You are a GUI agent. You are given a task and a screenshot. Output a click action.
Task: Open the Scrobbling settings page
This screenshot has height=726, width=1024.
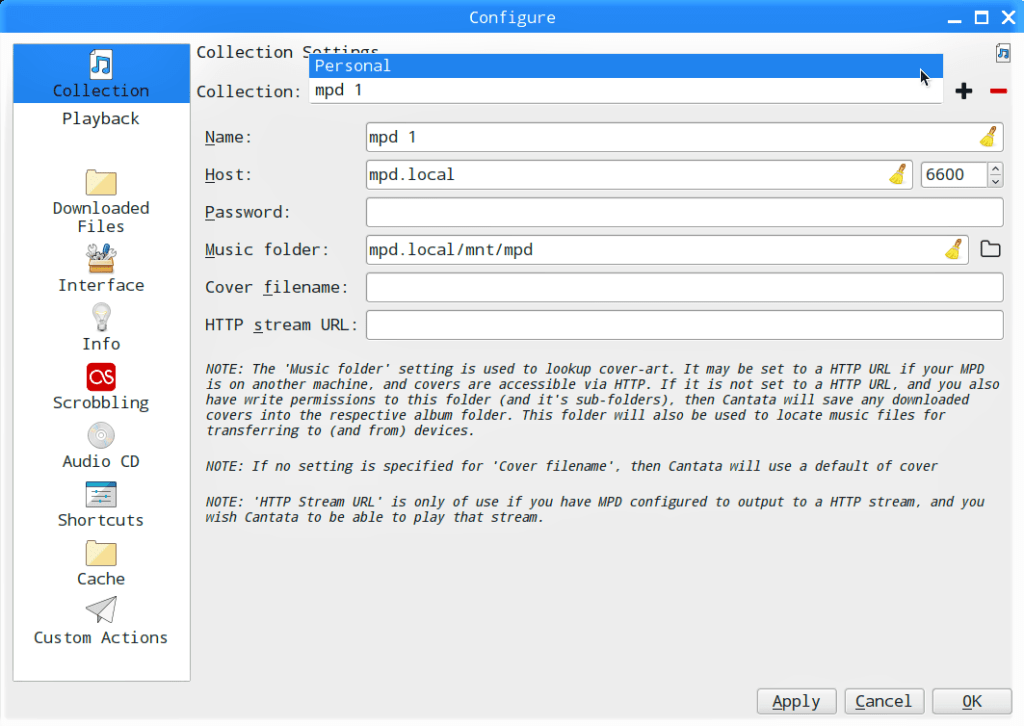click(101, 386)
